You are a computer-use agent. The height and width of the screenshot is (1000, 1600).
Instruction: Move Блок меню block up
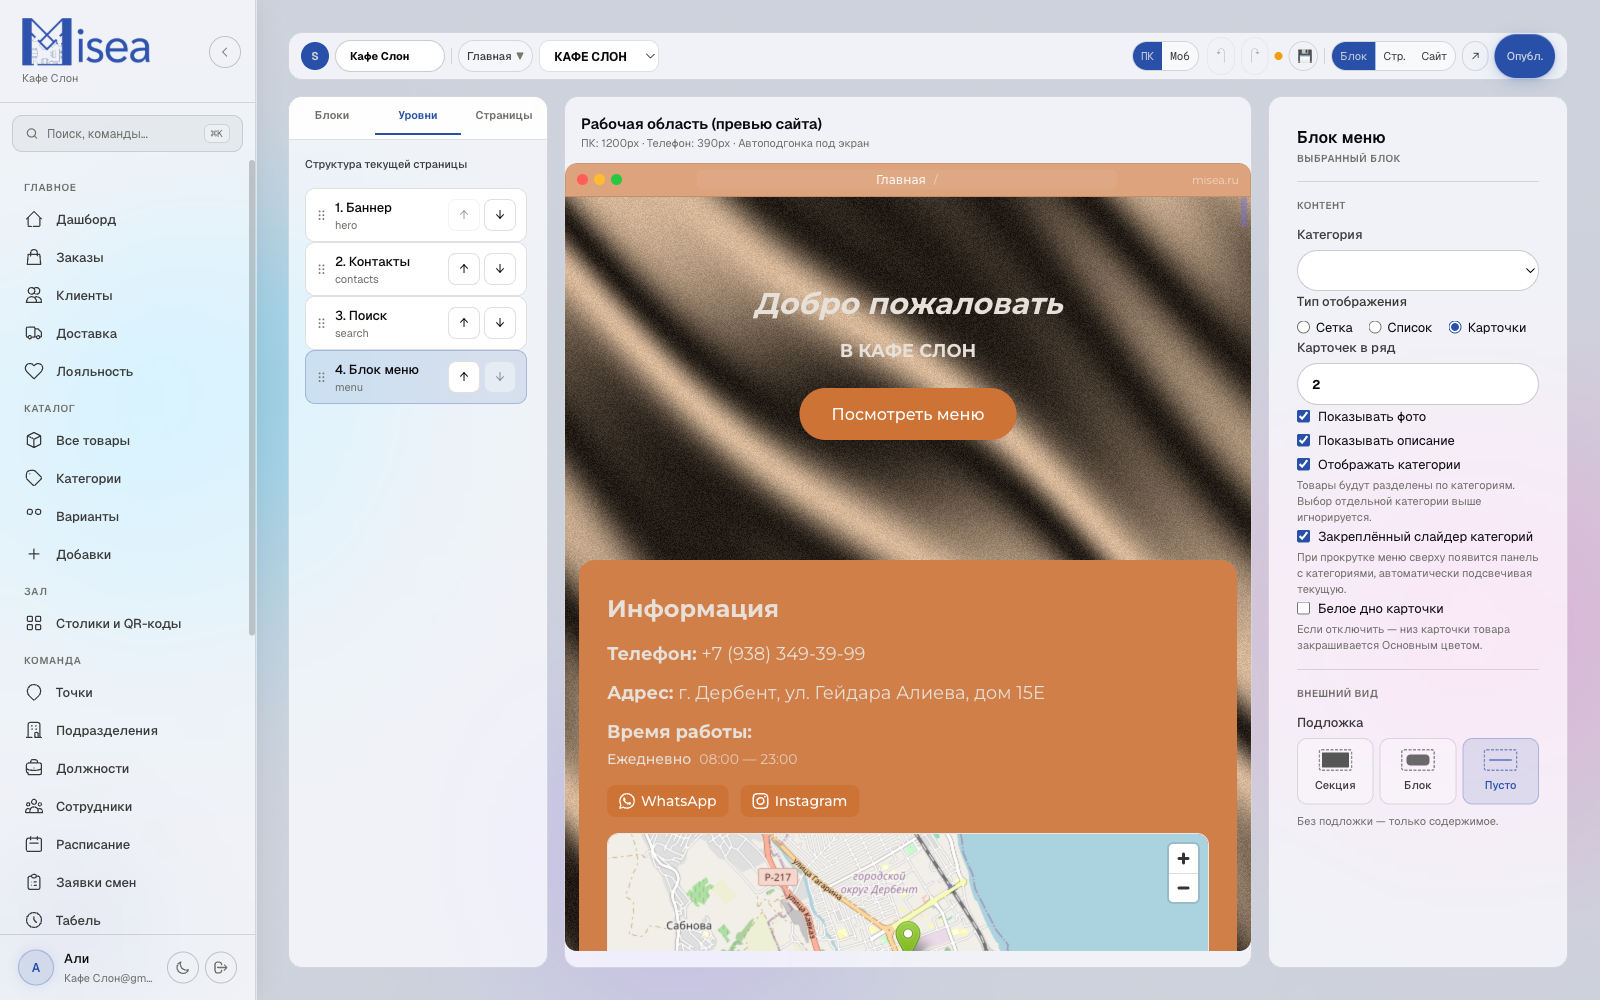(464, 377)
